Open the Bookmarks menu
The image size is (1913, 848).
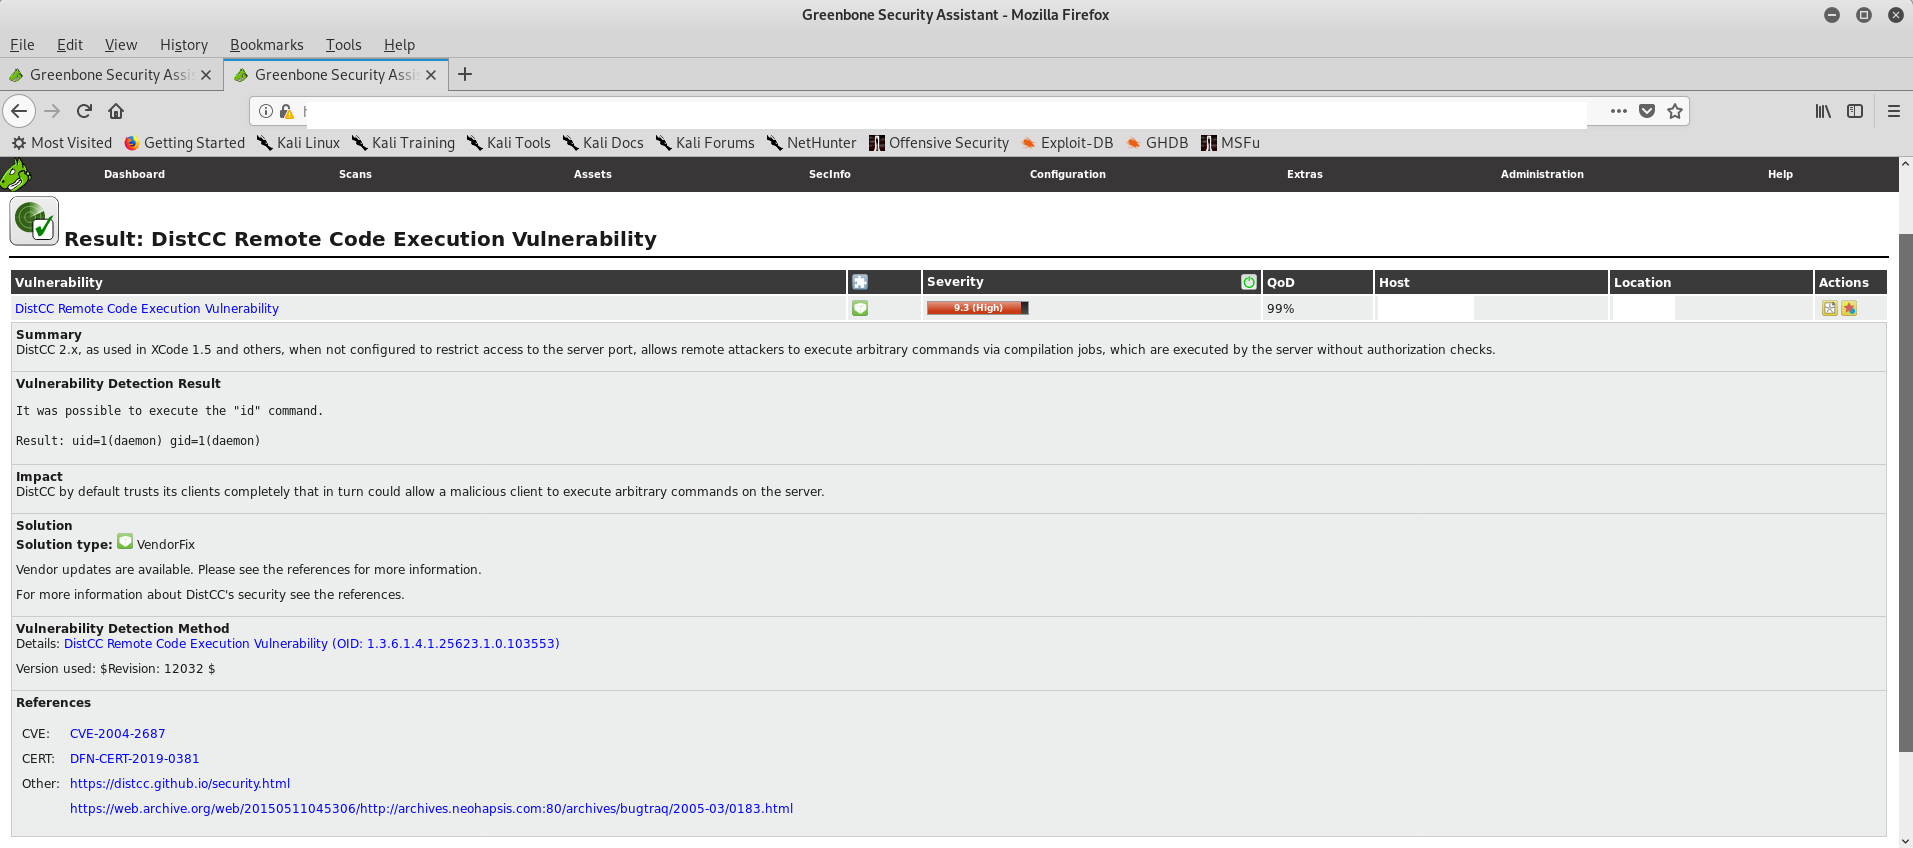click(x=267, y=45)
